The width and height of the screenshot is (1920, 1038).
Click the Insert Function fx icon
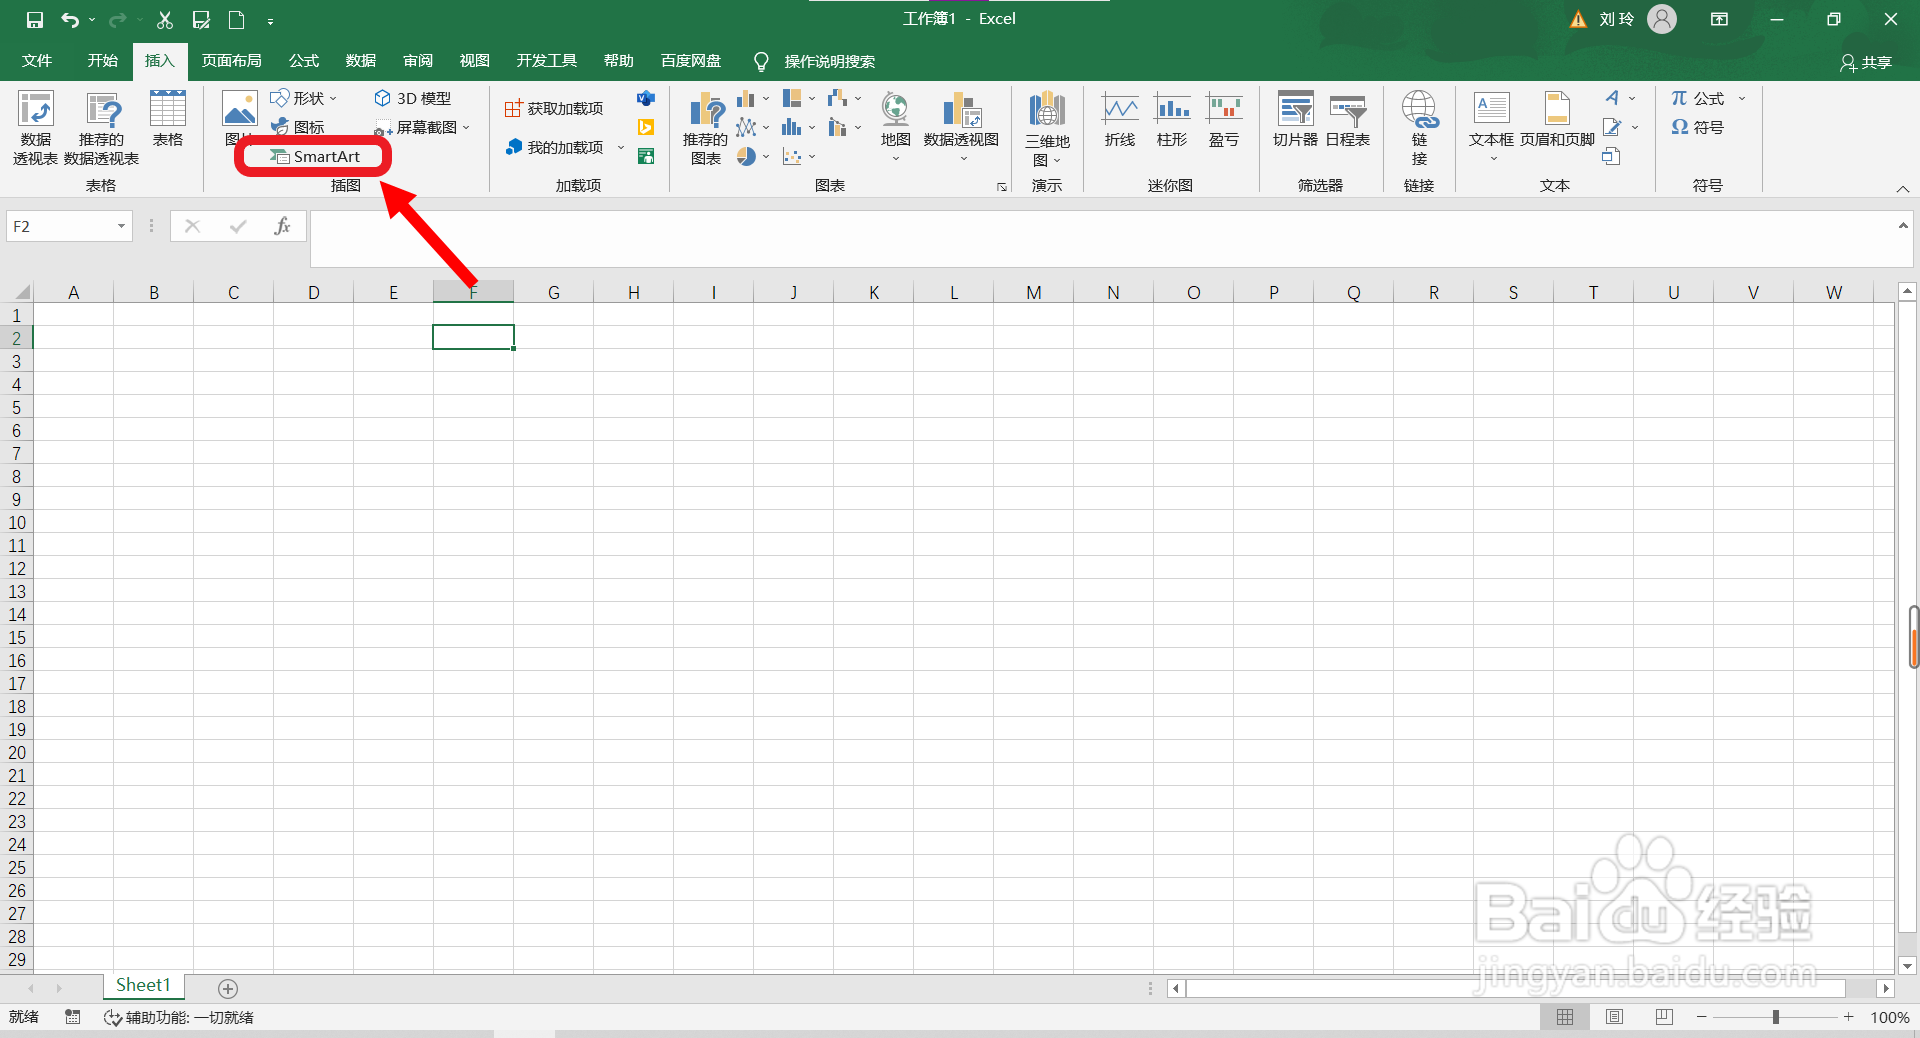[282, 226]
